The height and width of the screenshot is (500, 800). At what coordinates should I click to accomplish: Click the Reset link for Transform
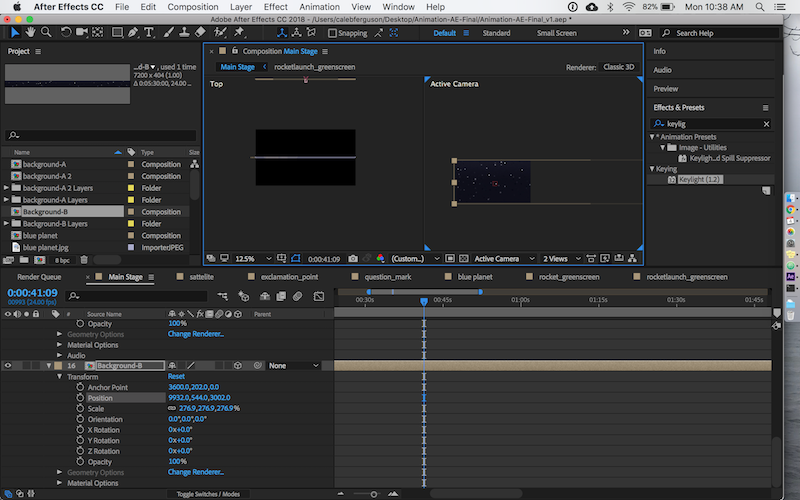pos(176,377)
